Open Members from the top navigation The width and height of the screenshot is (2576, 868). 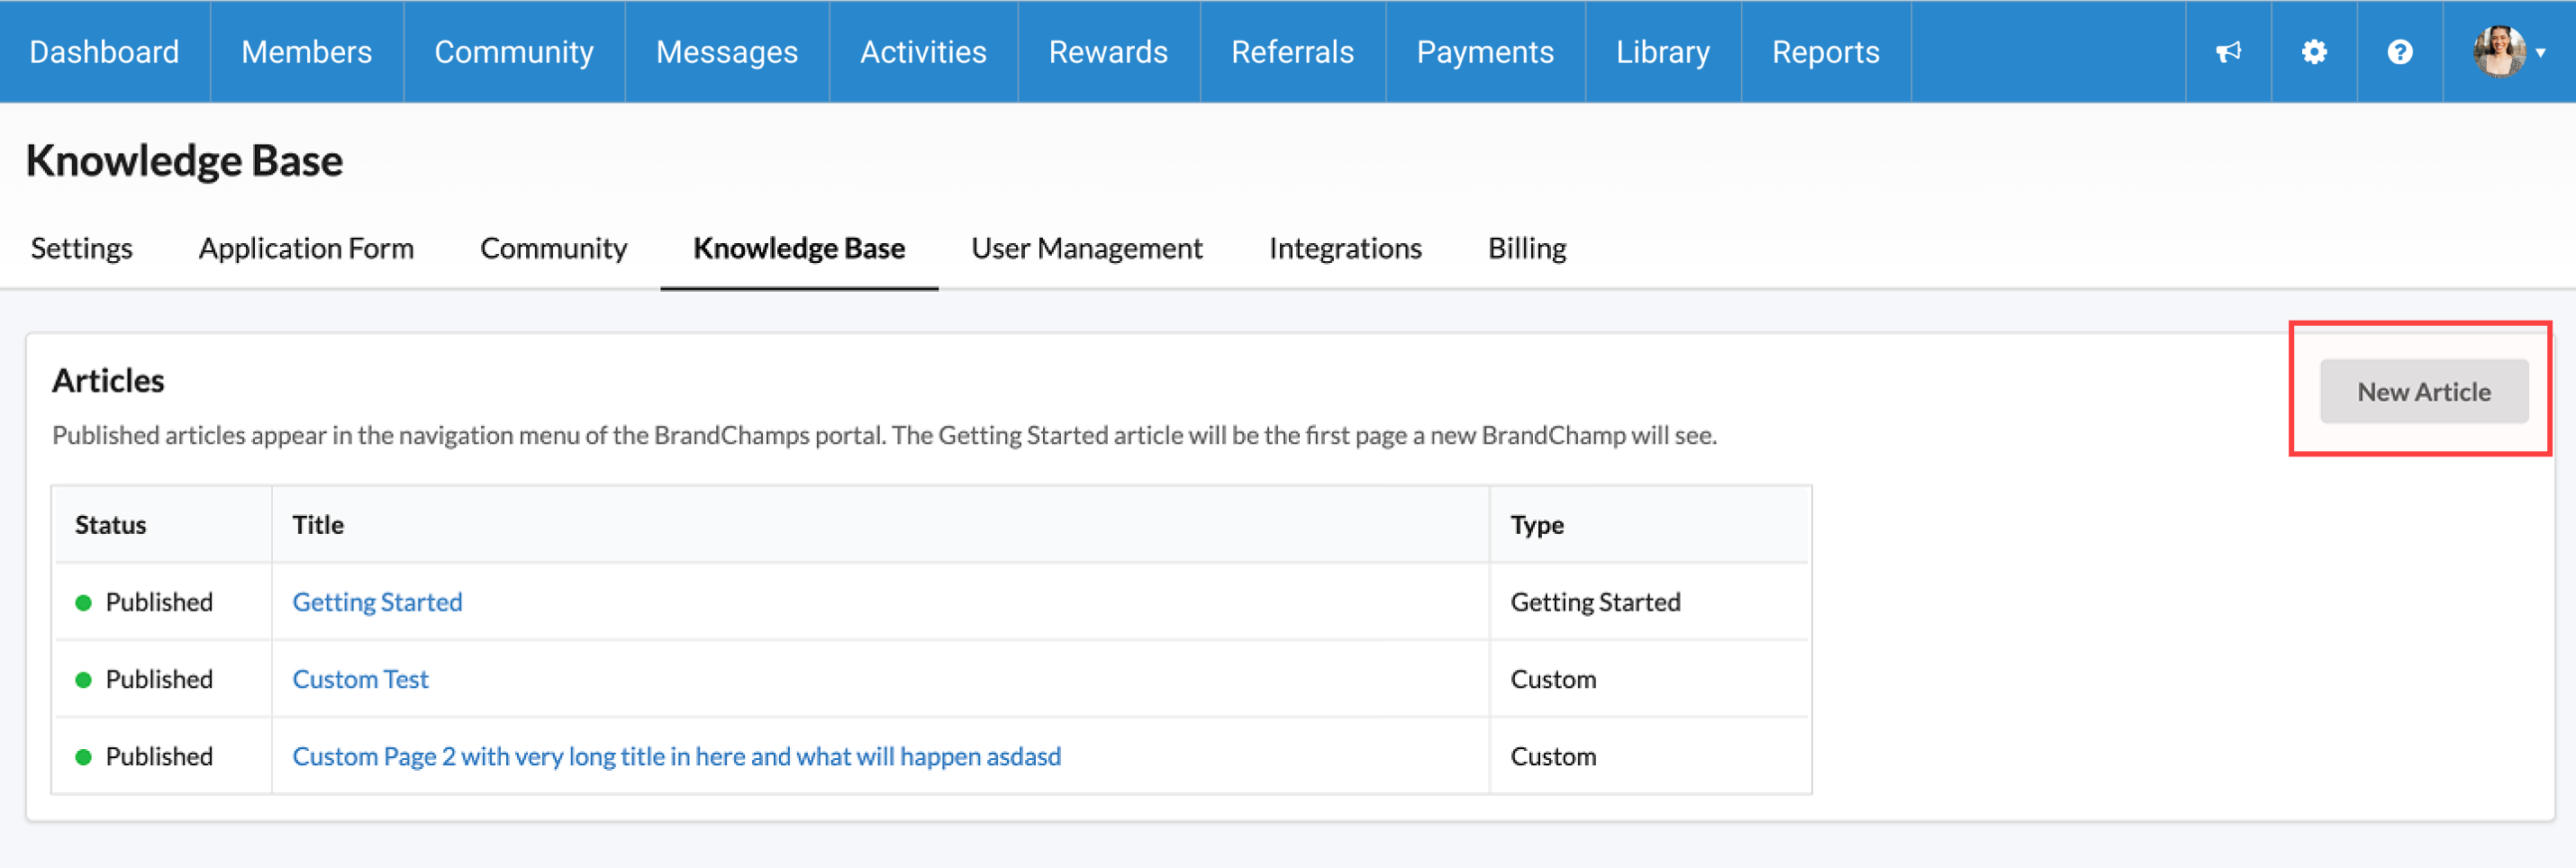coord(306,52)
